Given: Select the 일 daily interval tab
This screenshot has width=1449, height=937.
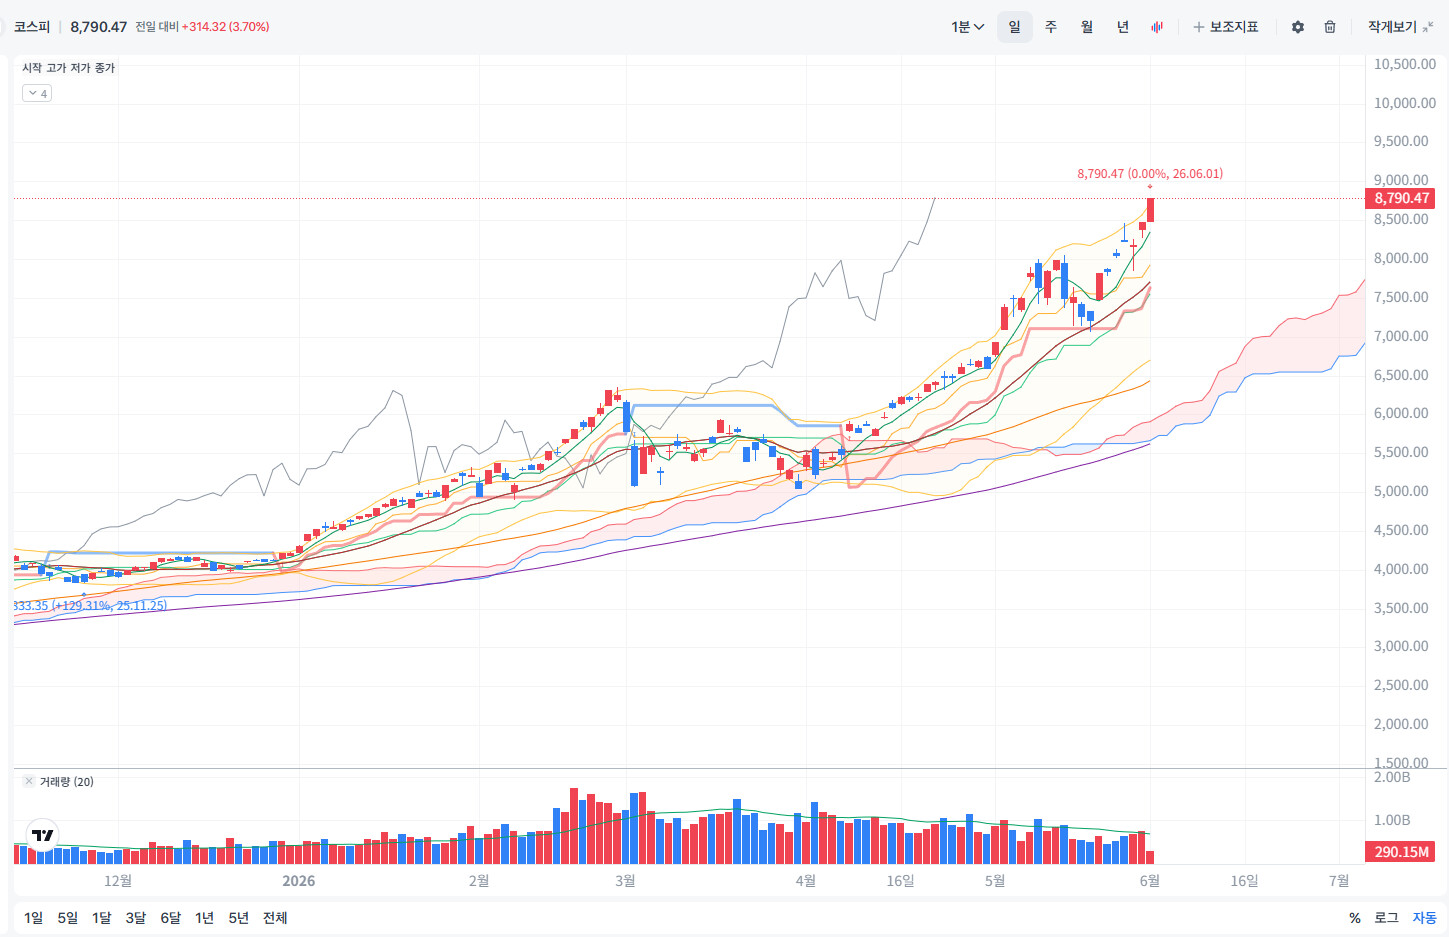Looking at the screenshot, I should pos(1014,27).
